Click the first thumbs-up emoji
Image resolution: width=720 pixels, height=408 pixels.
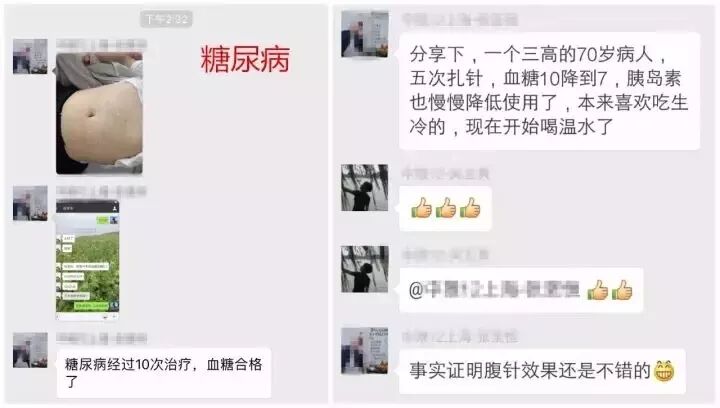(422, 208)
